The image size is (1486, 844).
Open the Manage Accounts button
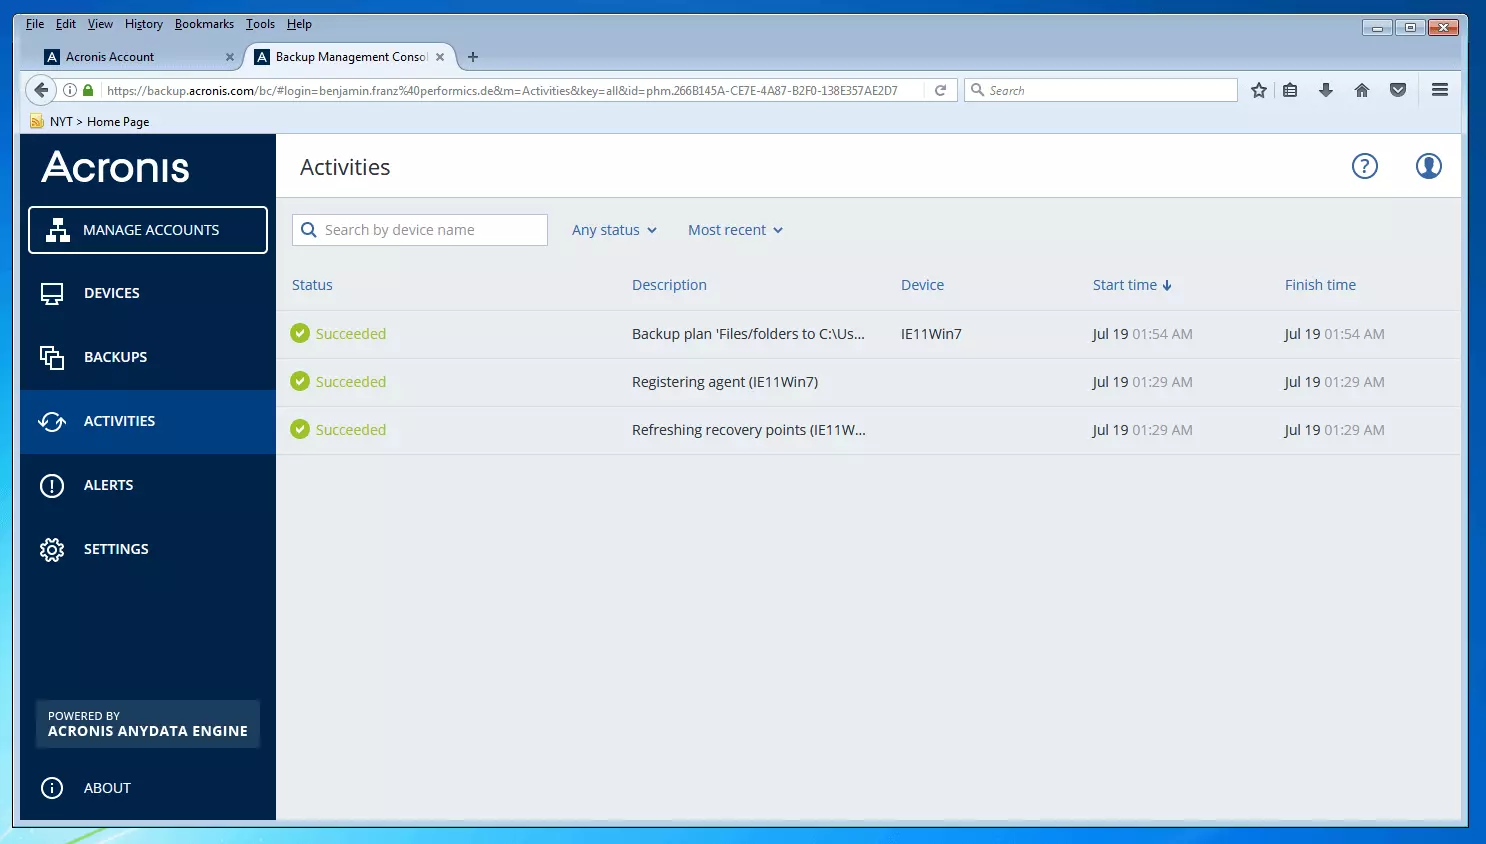tap(148, 230)
